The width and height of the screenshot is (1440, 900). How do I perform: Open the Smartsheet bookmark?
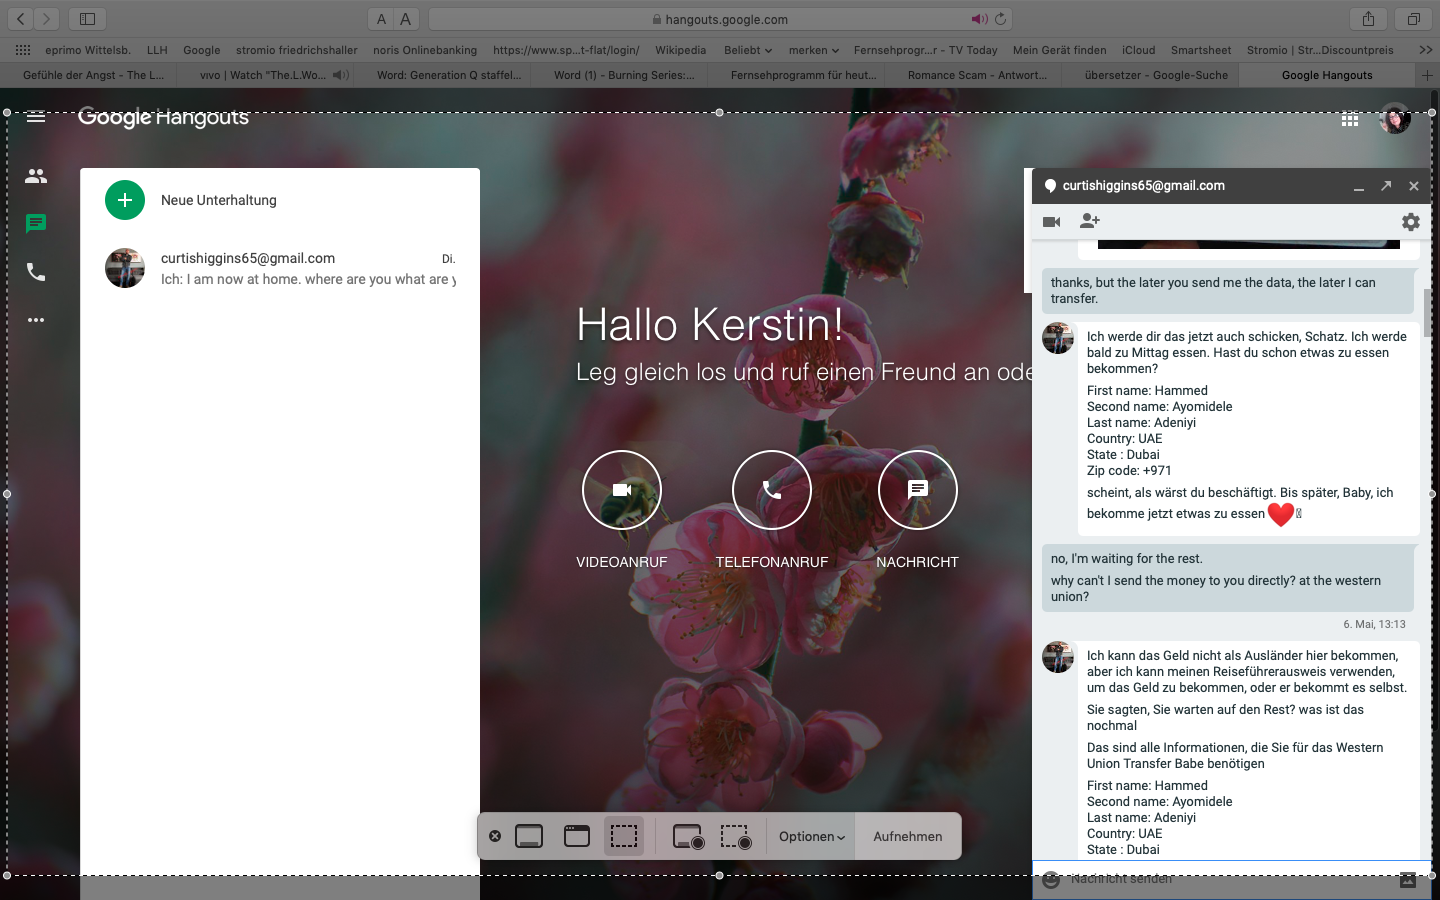[1201, 50]
